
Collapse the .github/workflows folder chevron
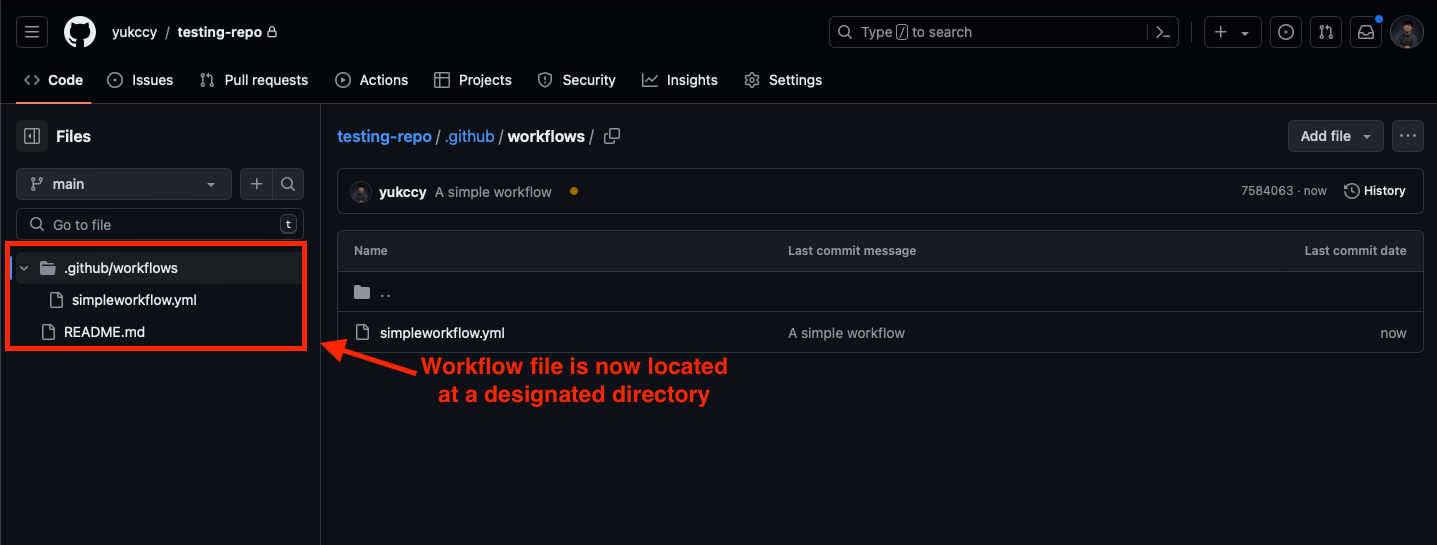point(24,268)
